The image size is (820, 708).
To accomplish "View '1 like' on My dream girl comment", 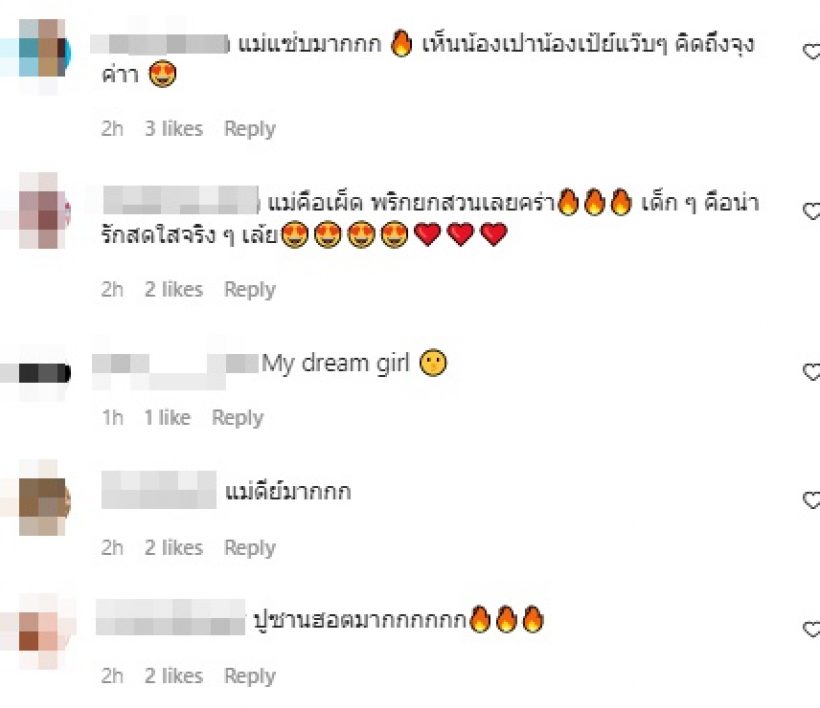I will 167,418.
